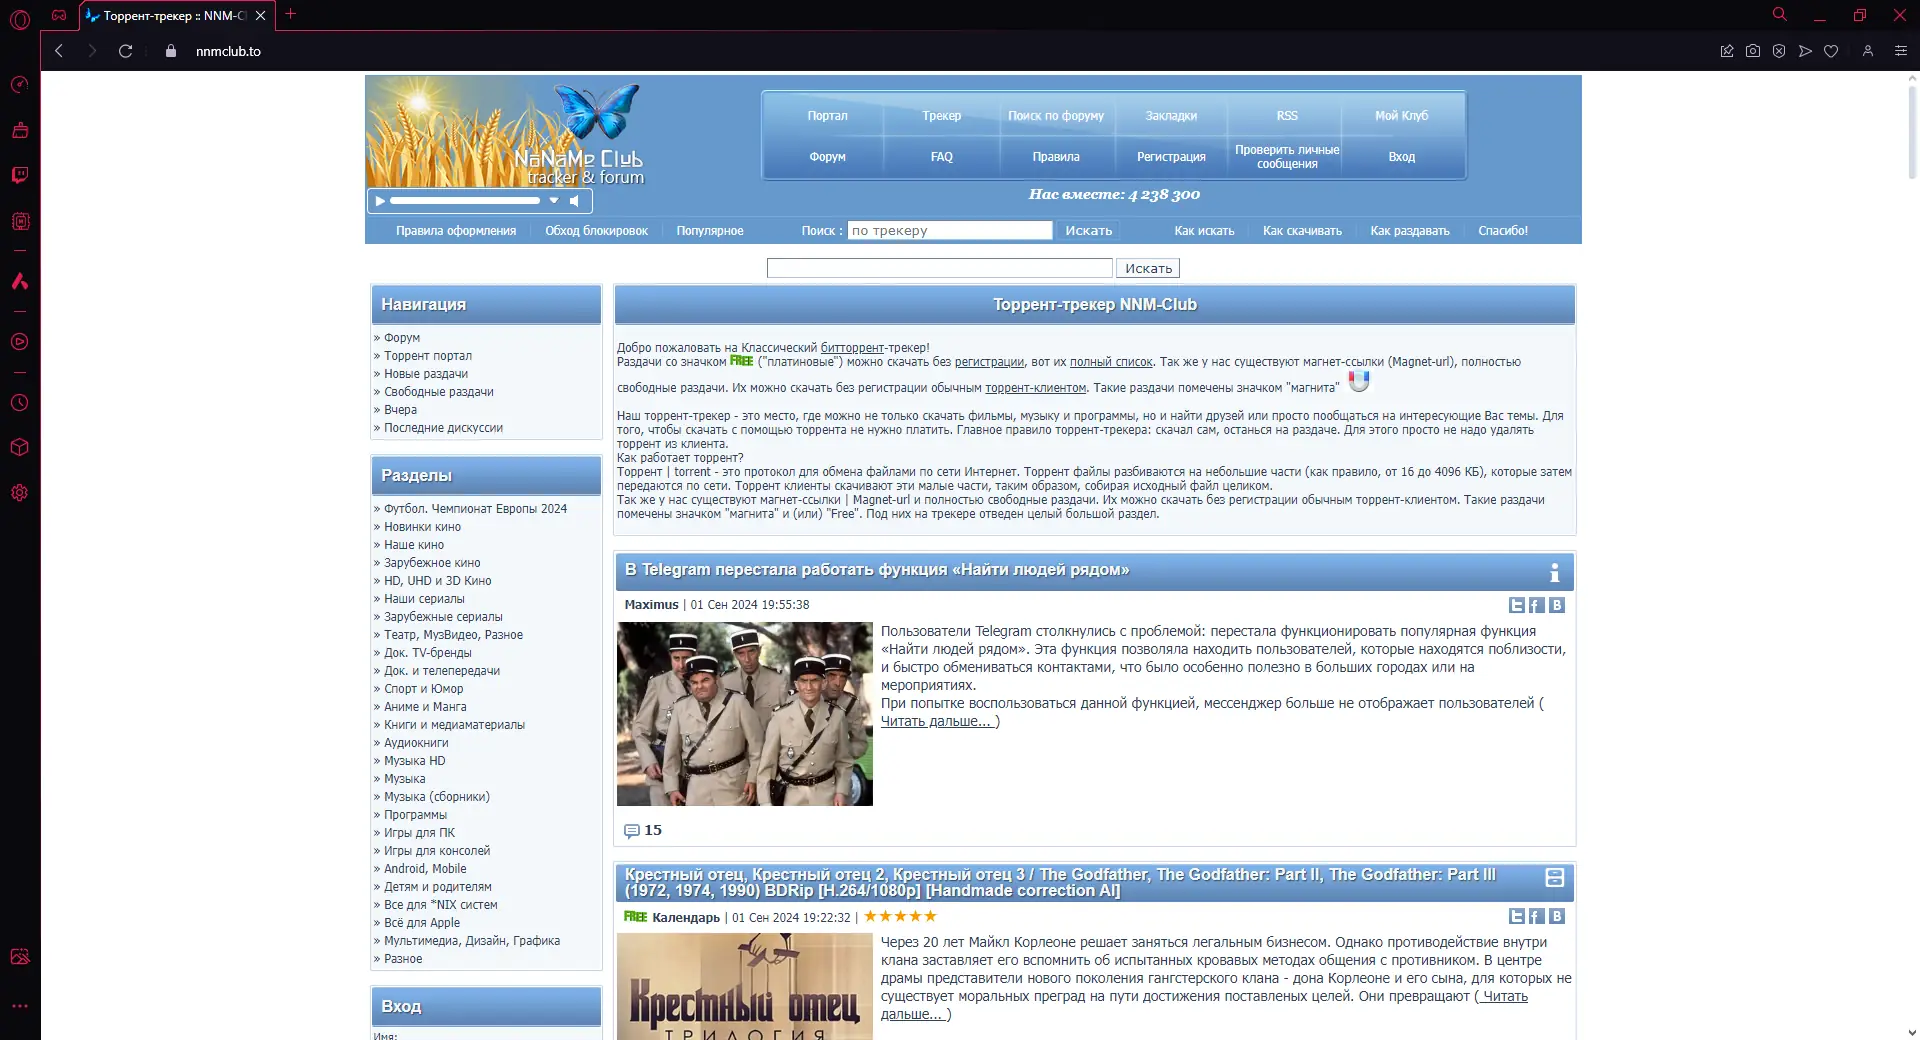
Task: Open Зарубежные сериалы section link
Action: click(x=443, y=617)
